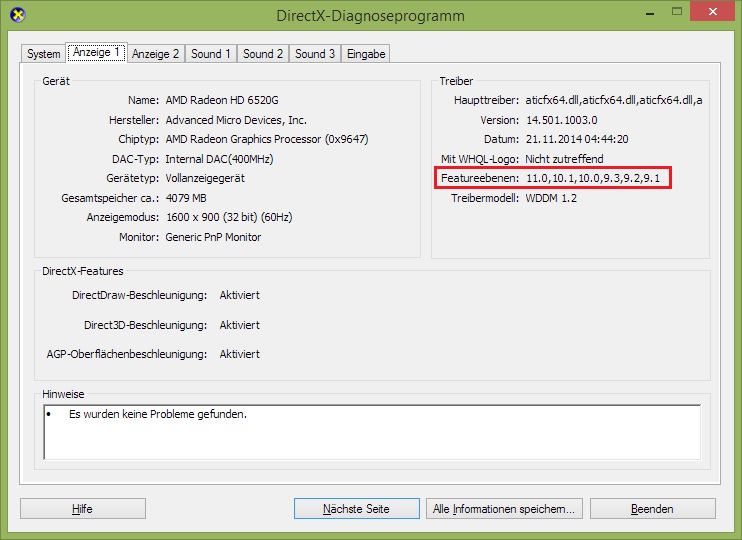Minimize the DirectX-Diagnoseprogramm window

click(650, 12)
